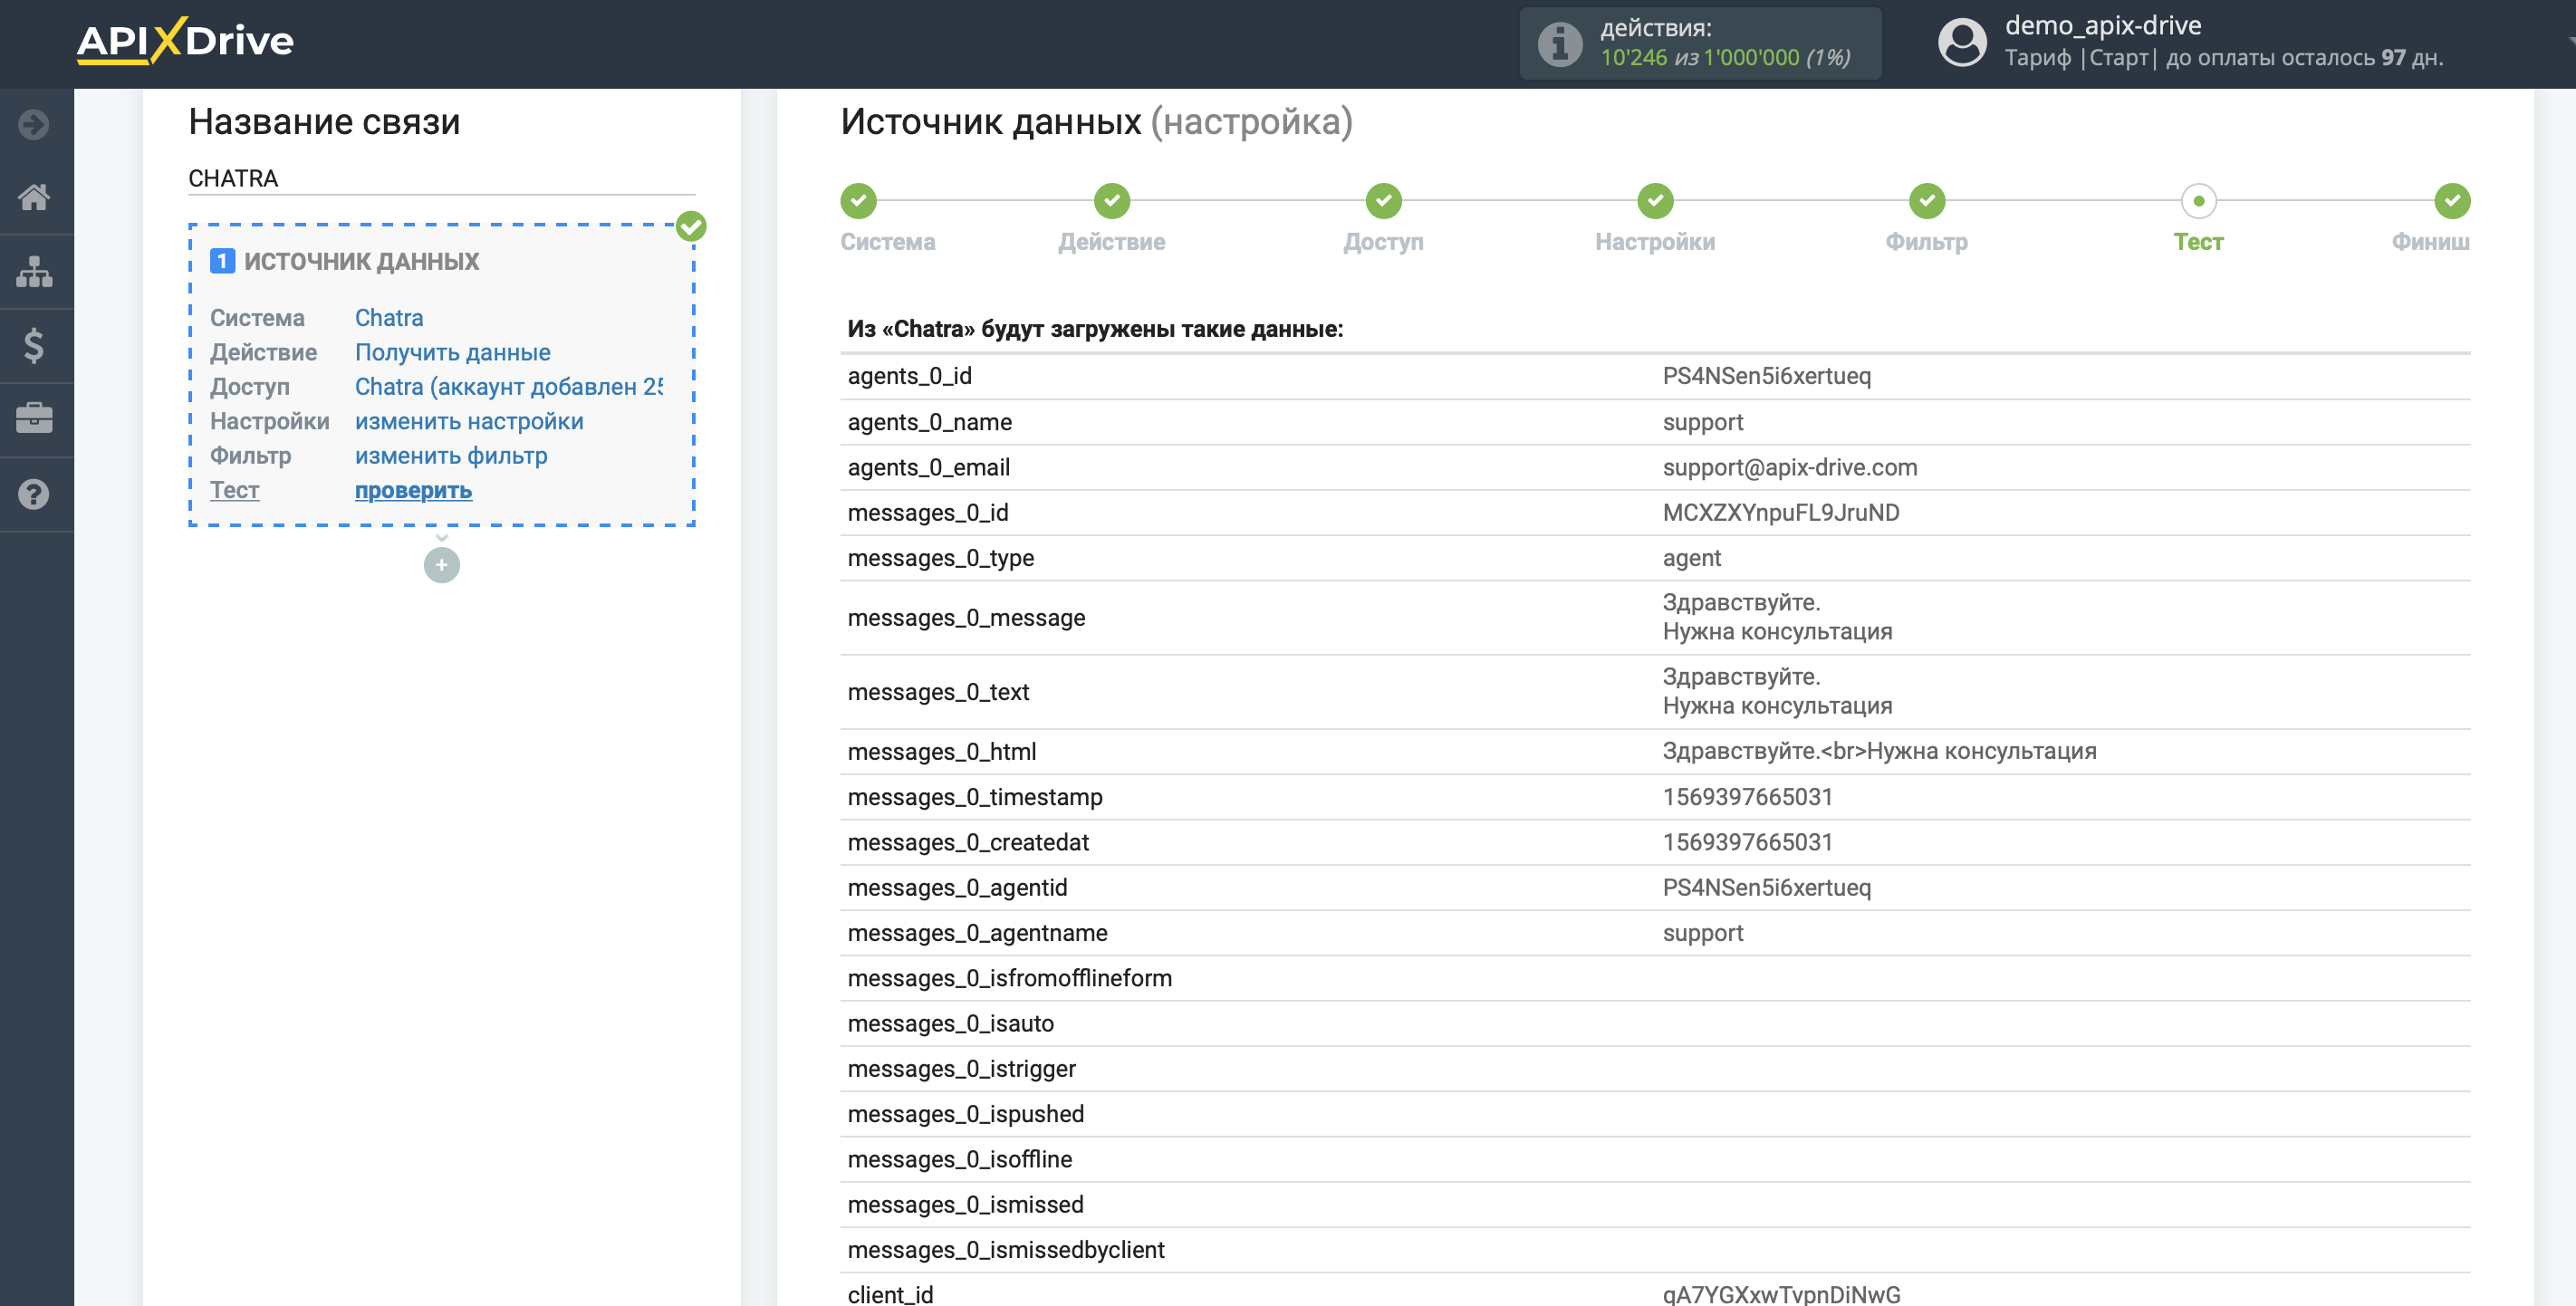This screenshot has height=1306, width=2576.
Task: Select the Финиш step label
Action: pyautogui.click(x=2430, y=242)
